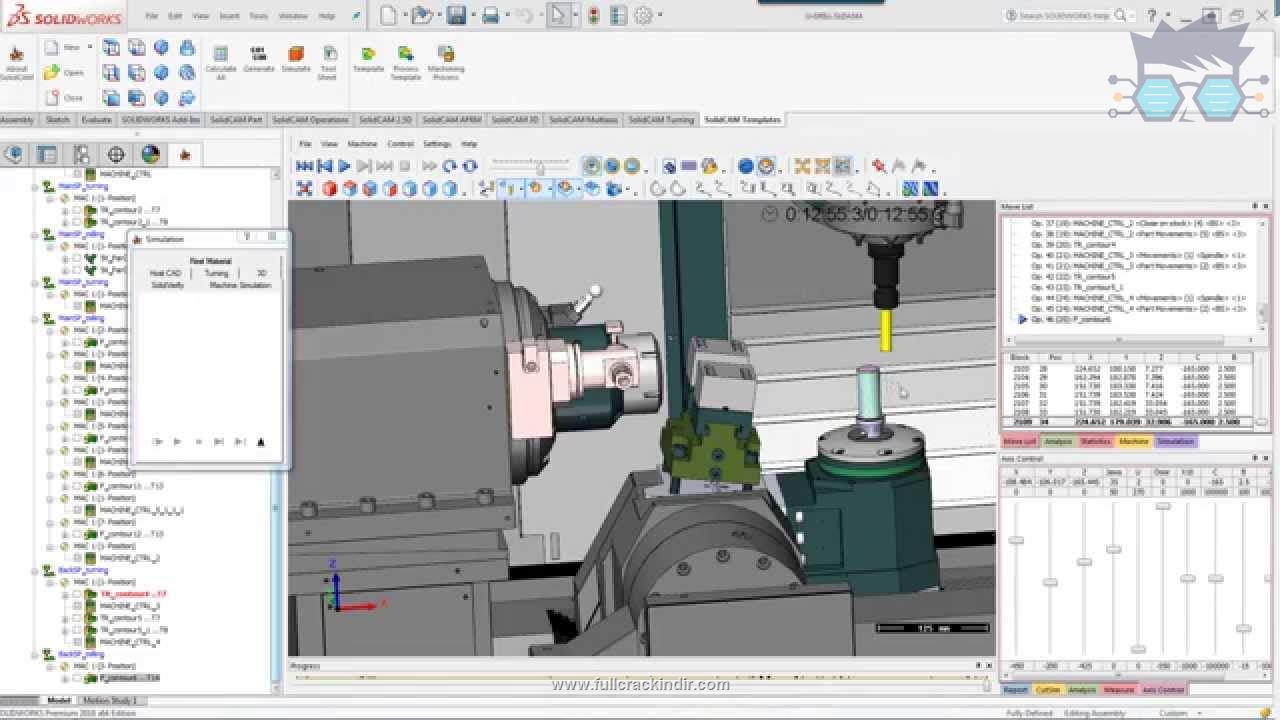Toggle the checkbox beside MACHINE_CTRL_2 in the tree
This screenshot has width=1280, height=720.
[77, 558]
